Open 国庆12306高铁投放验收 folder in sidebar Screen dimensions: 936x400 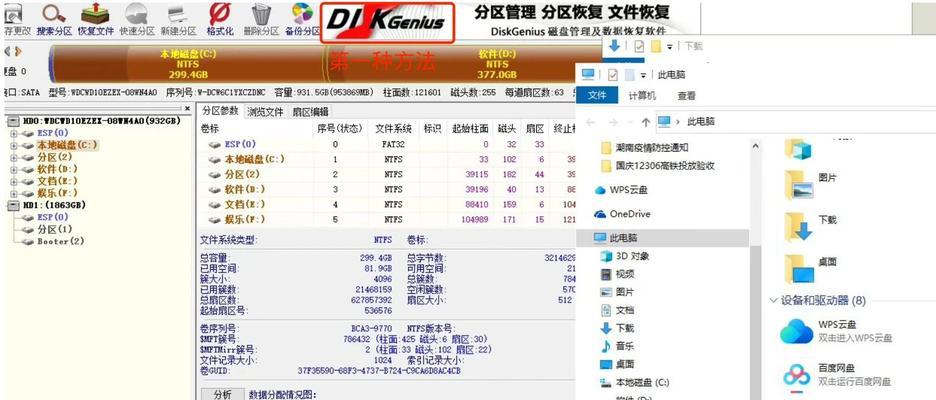(663, 165)
